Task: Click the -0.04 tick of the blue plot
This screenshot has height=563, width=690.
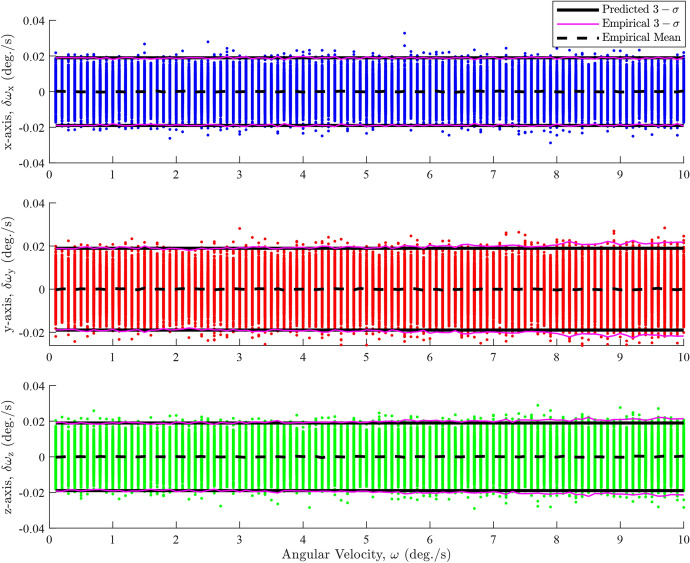Action: (32, 163)
